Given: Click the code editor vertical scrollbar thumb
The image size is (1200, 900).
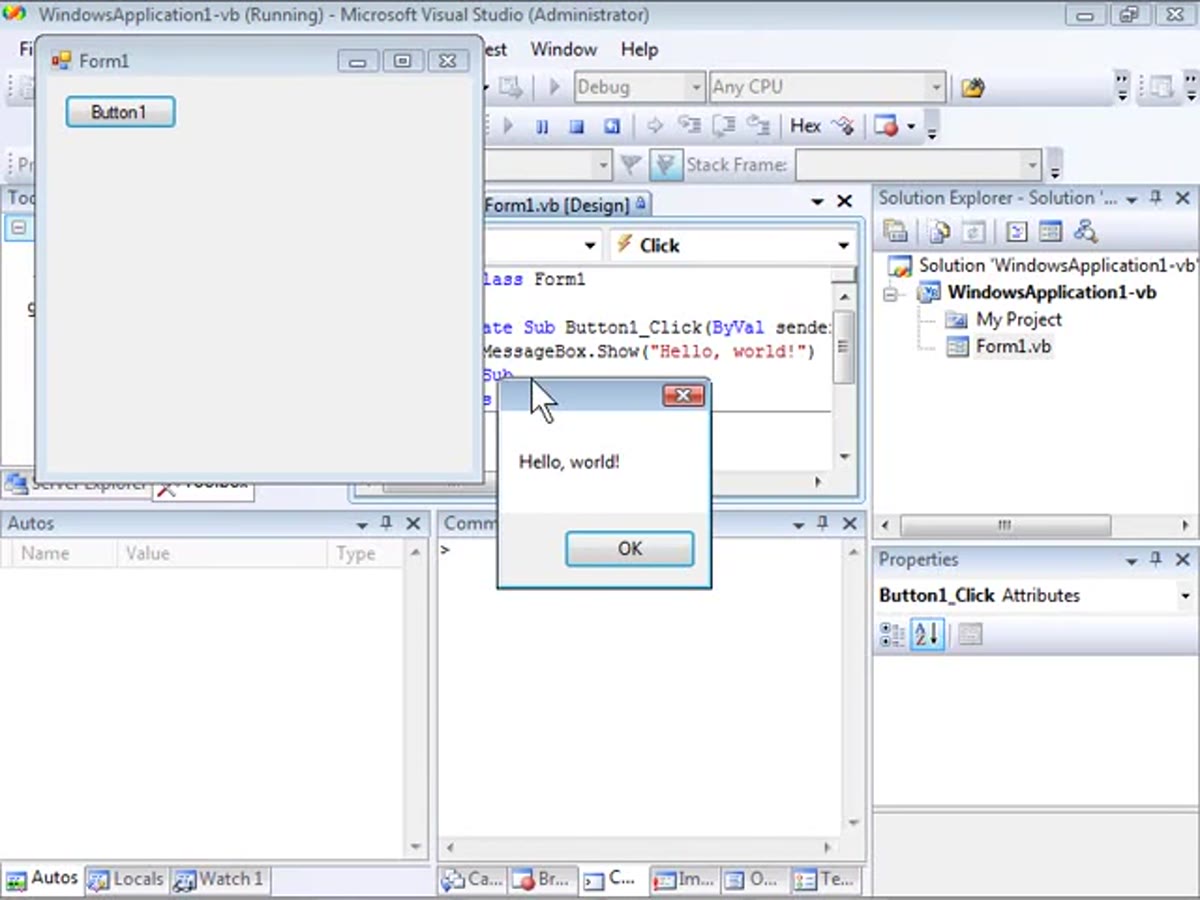Looking at the screenshot, I should click(844, 346).
